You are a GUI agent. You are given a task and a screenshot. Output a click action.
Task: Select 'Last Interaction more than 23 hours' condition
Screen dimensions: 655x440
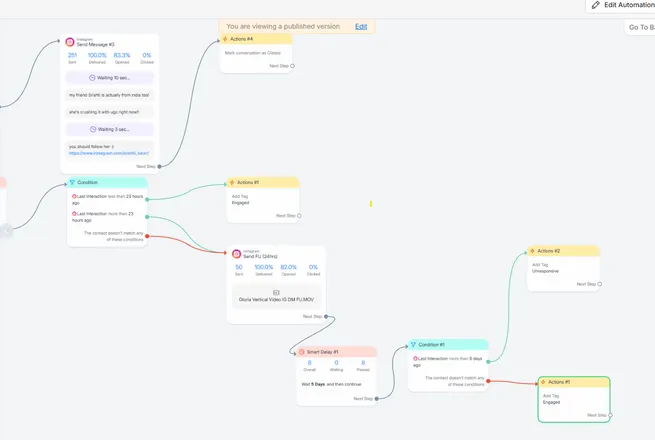tap(103, 216)
